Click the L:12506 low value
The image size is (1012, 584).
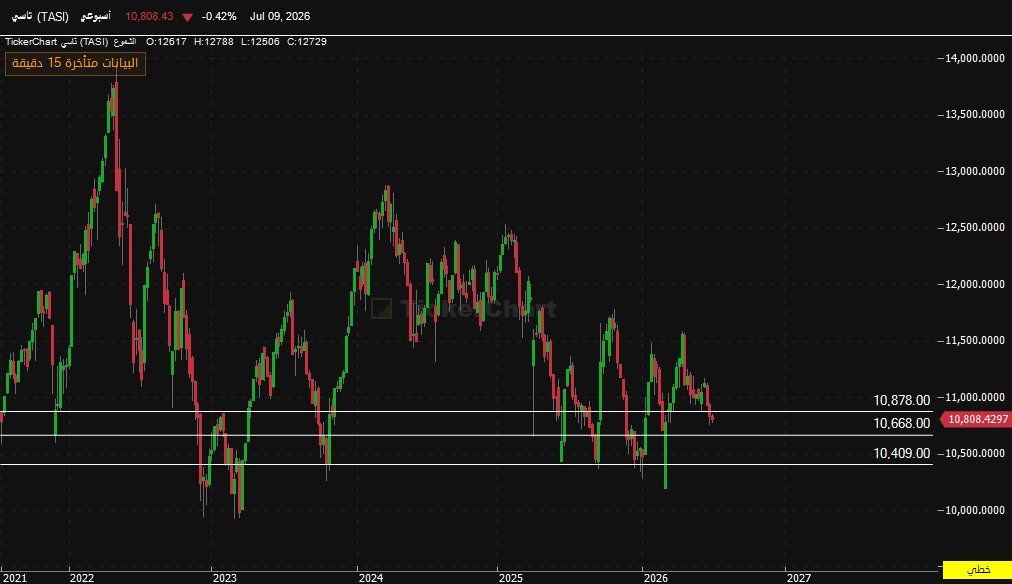(260, 41)
